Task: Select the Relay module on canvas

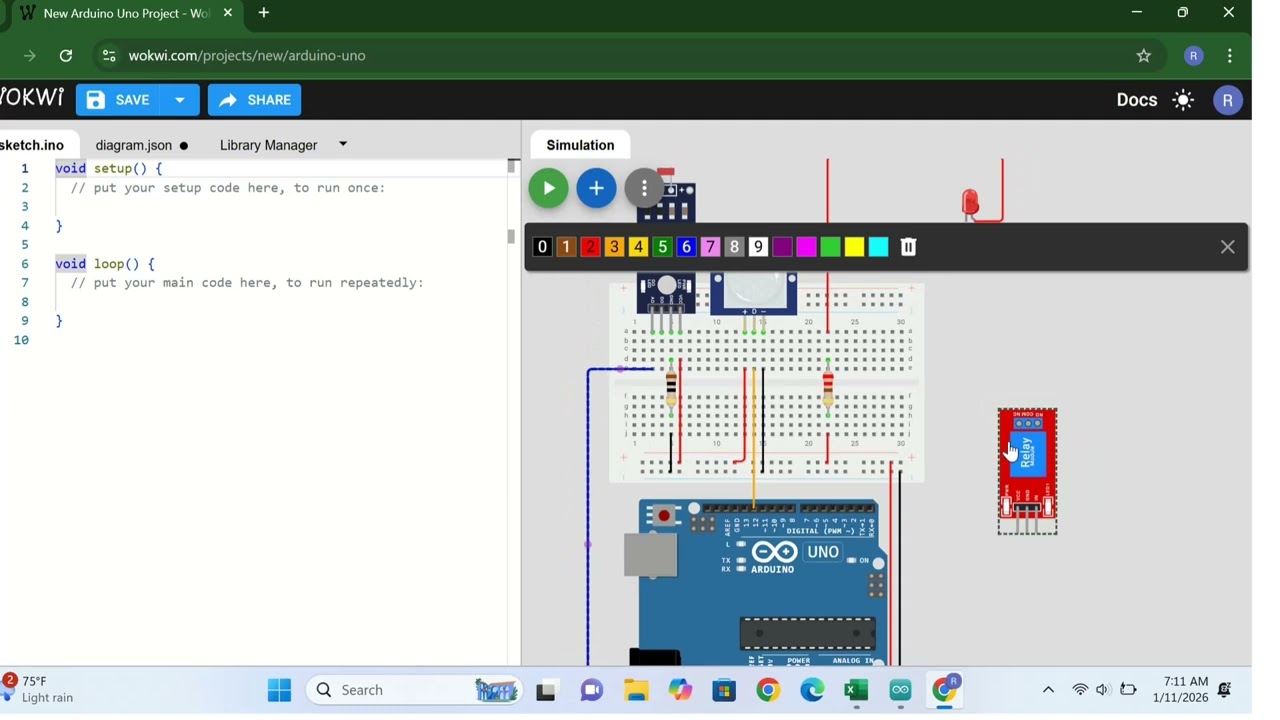Action: (x=1027, y=470)
